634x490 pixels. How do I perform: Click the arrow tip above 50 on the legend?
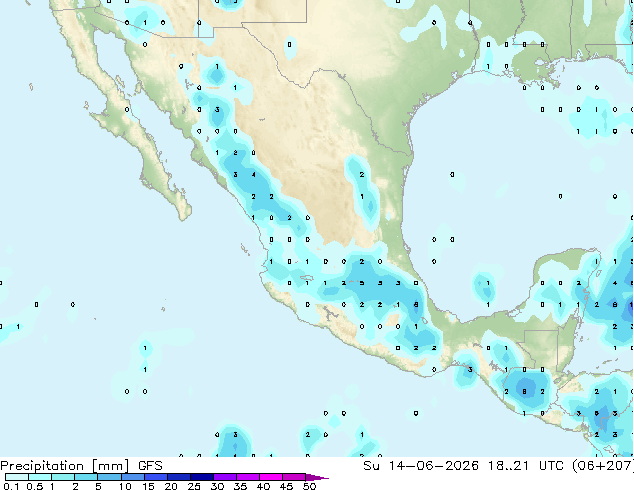(x=317, y=477)
